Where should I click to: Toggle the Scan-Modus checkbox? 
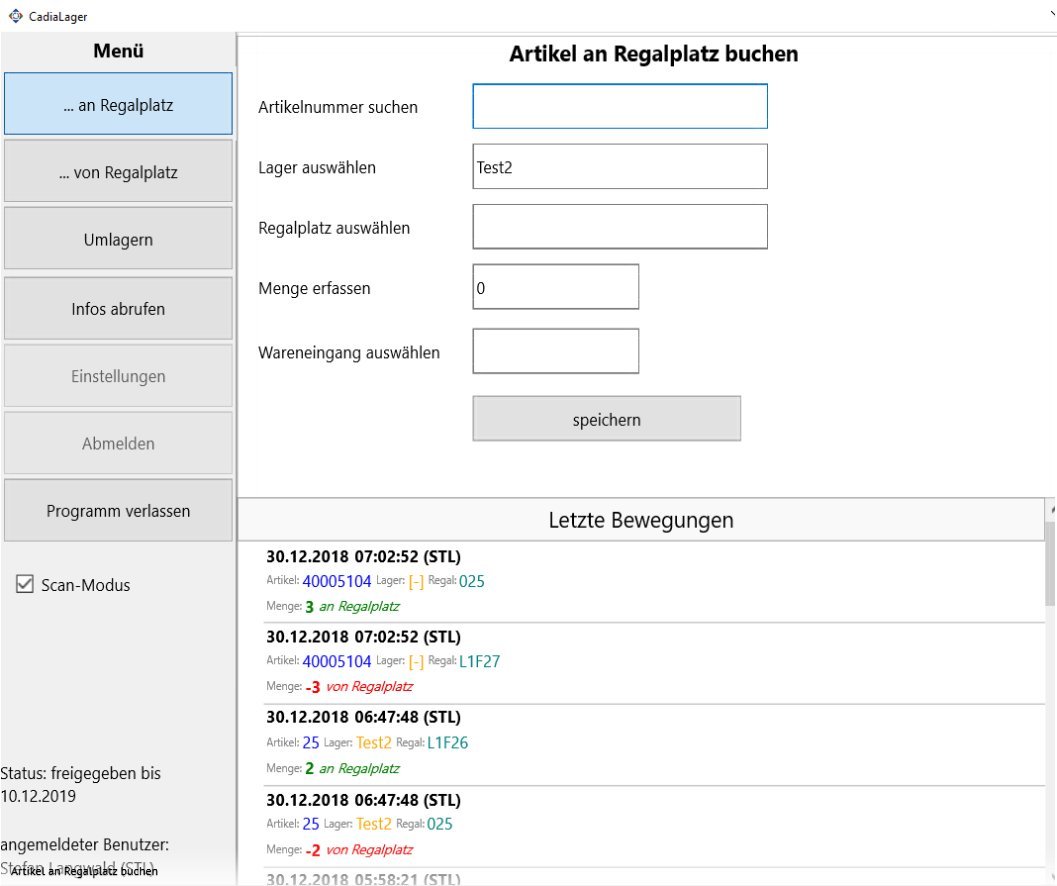pyautogui.click(x=26, y=585)
